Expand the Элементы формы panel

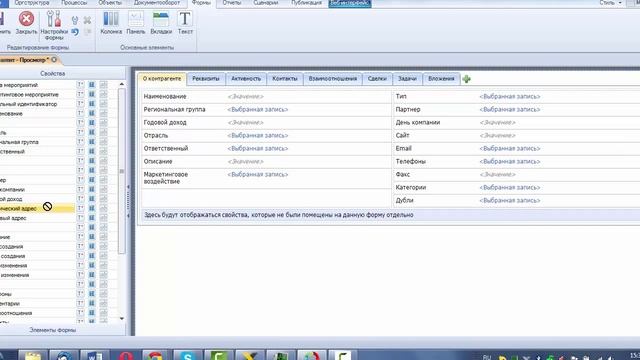pos(53,330)
